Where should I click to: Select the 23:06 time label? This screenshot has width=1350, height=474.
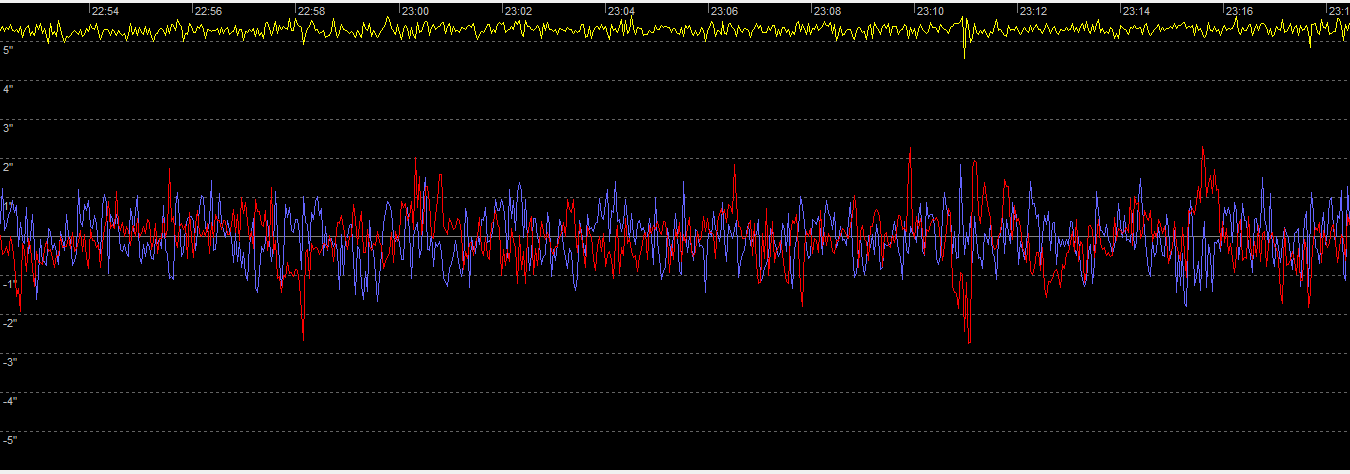[724, 11]
